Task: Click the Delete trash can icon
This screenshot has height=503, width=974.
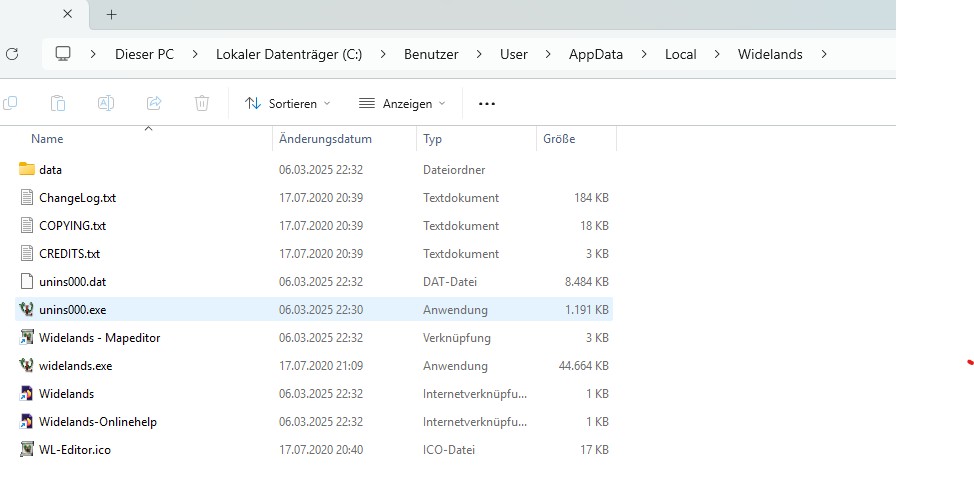Action: pyautogui.click(x=202, y=103)
